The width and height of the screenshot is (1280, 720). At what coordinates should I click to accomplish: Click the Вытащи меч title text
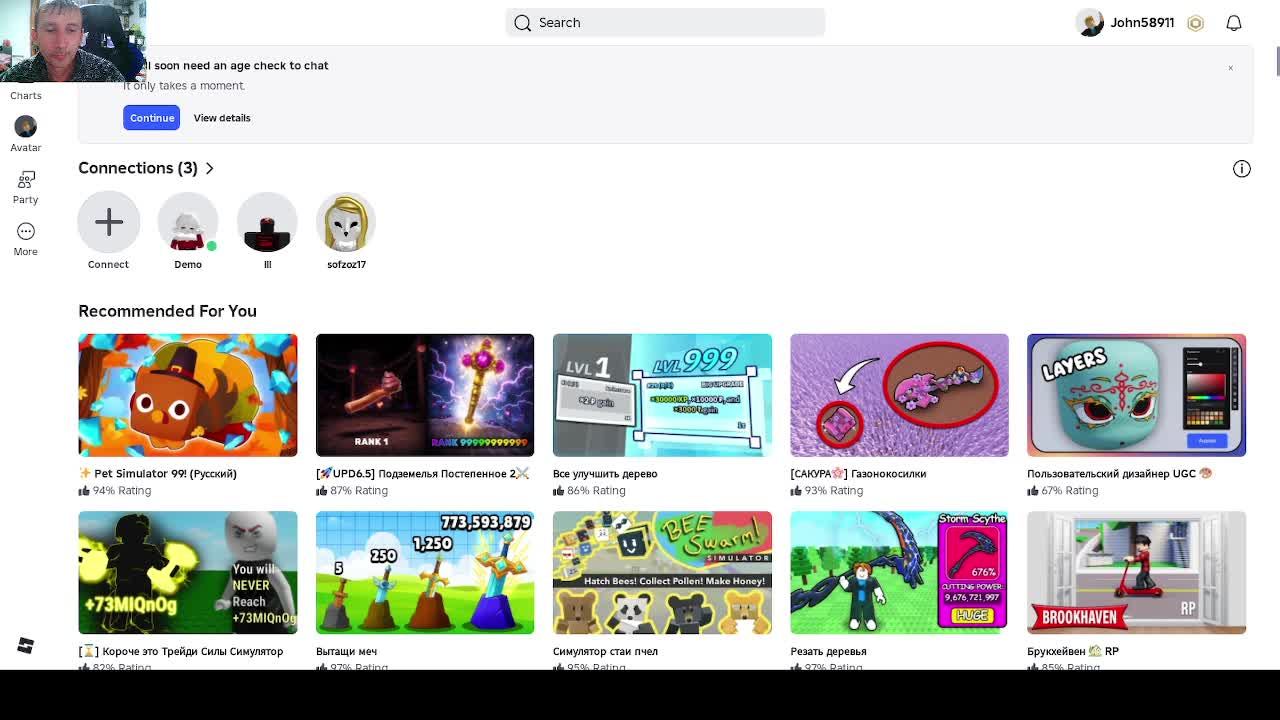point(346,651)
